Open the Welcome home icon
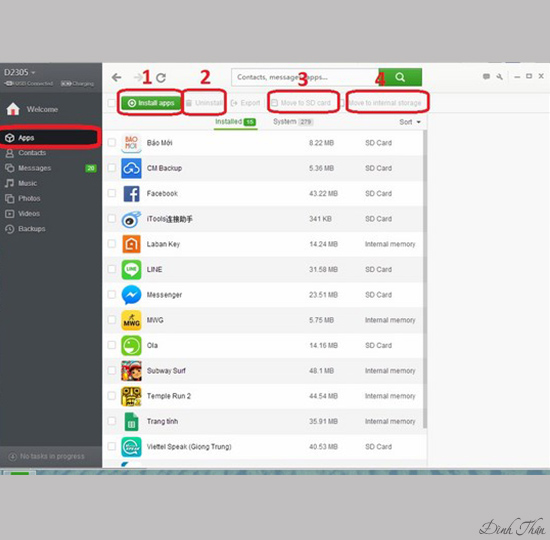This screenshot has width=550, height=540. (13, 109)
